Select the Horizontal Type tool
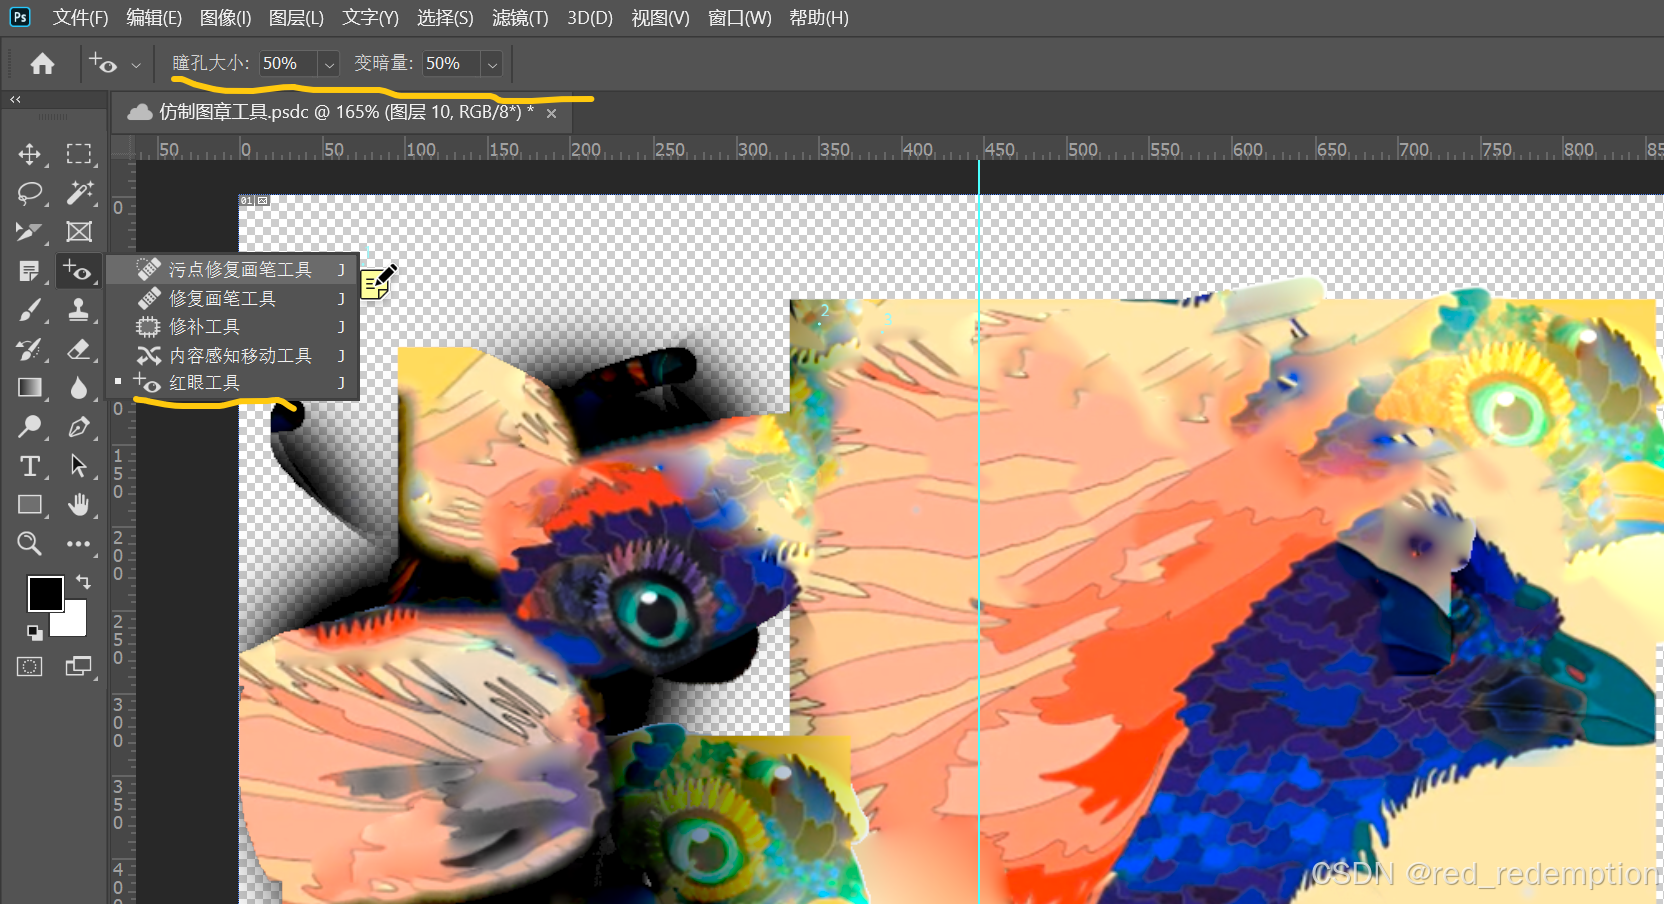This screenshot has height=904, width=1664. 30,466
